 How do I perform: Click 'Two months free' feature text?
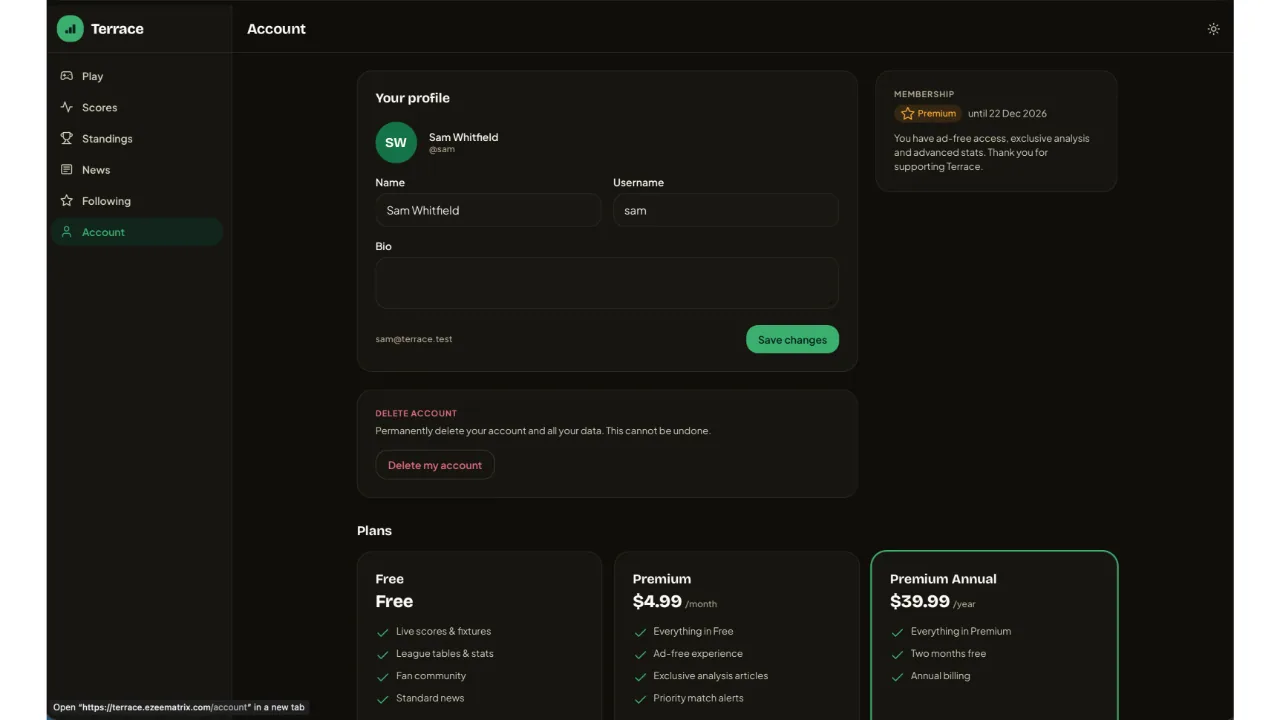[948, 654]
